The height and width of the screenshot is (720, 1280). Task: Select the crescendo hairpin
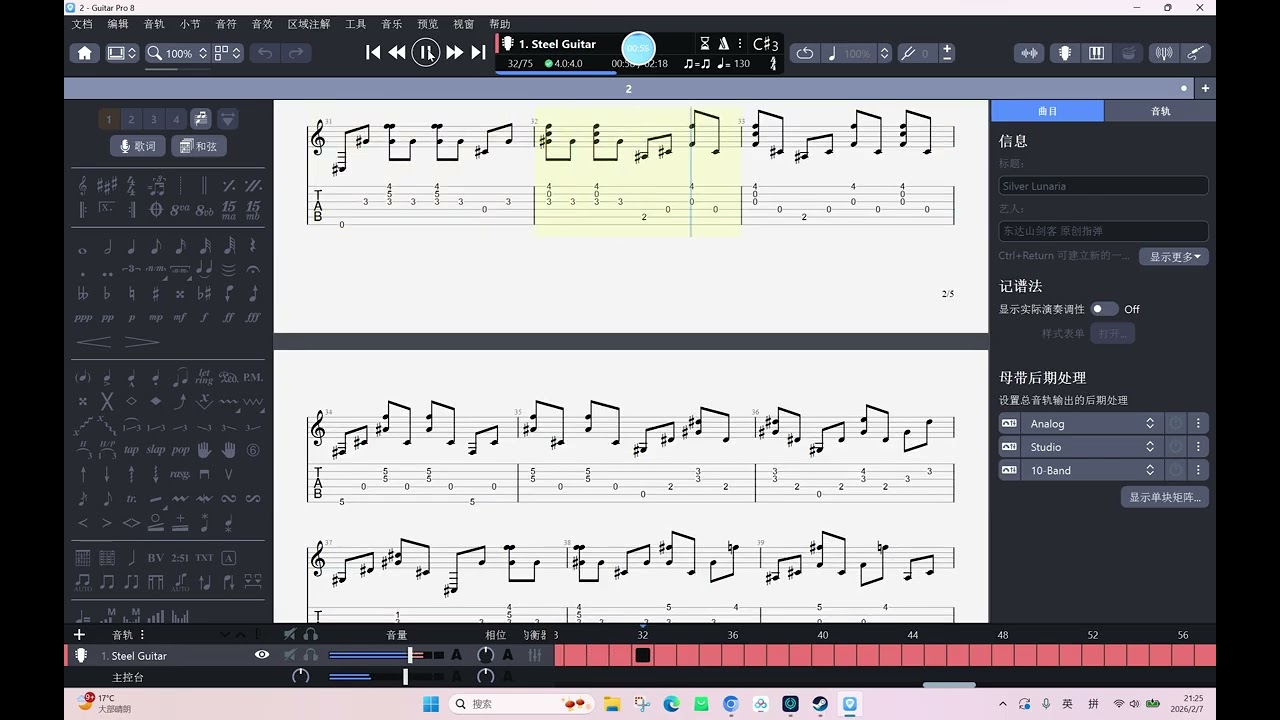pos(94,342)
